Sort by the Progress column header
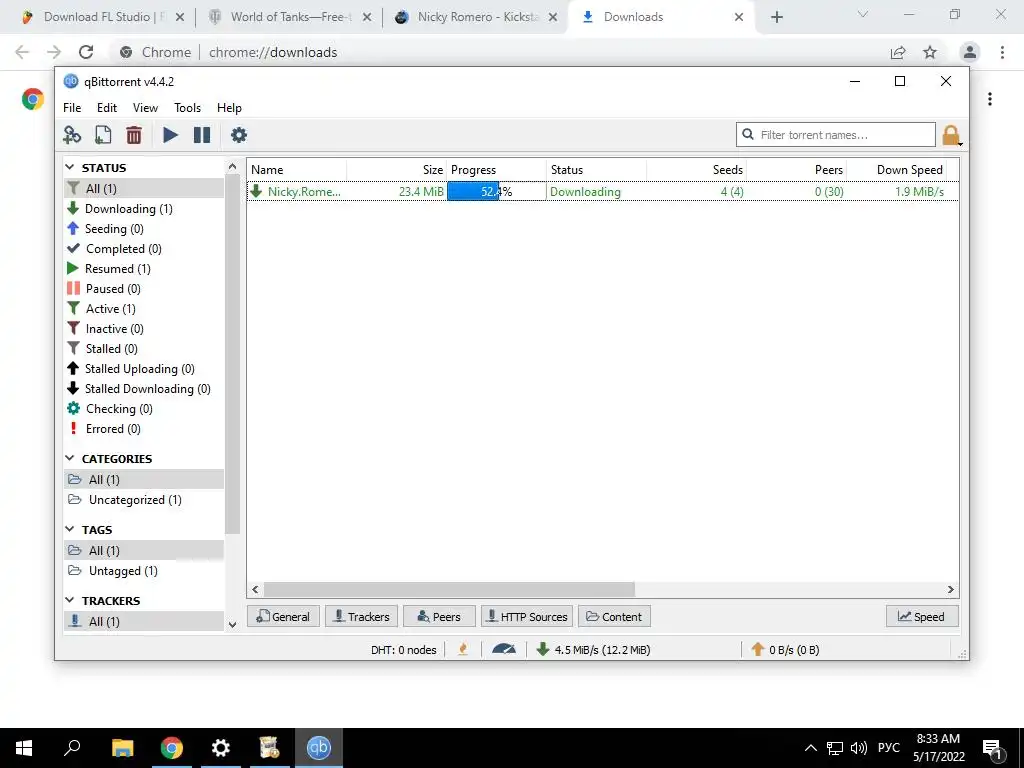The image size is (1024, 768). [x=496, y=170]
